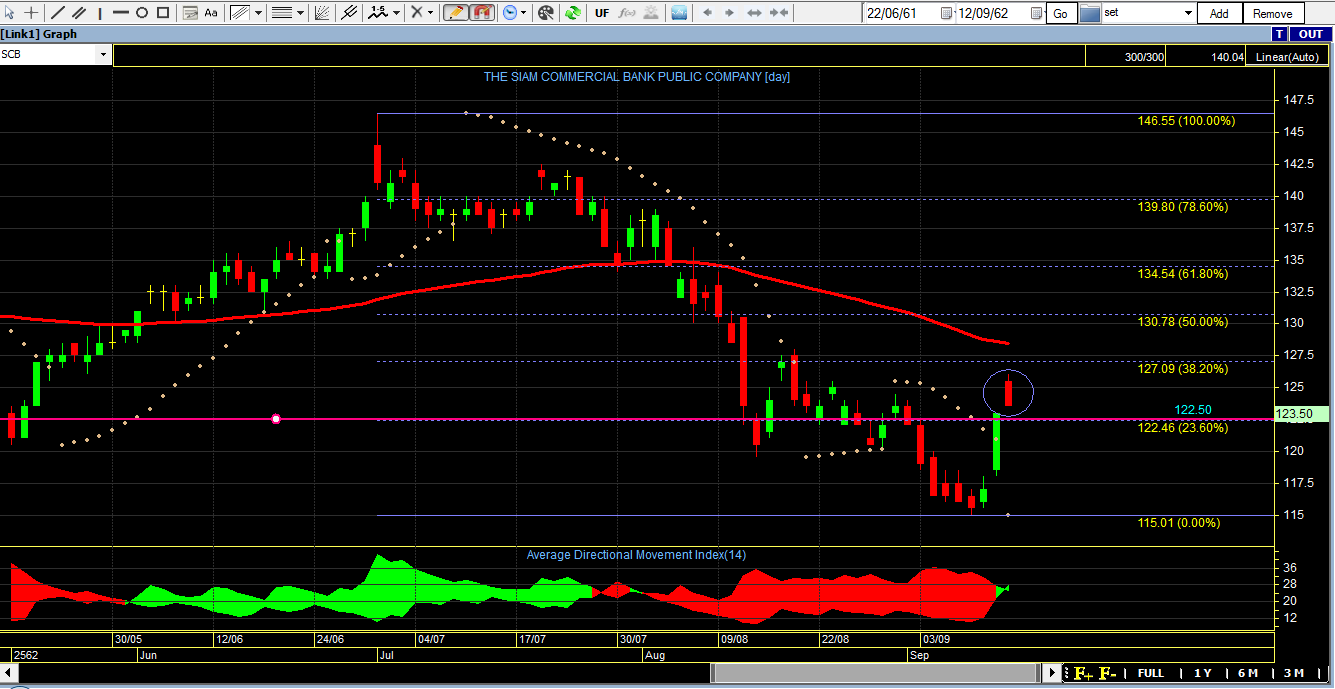1335x689 pixels.
Task: Switch to 1Y time range
Action: tap(1203, 673)
